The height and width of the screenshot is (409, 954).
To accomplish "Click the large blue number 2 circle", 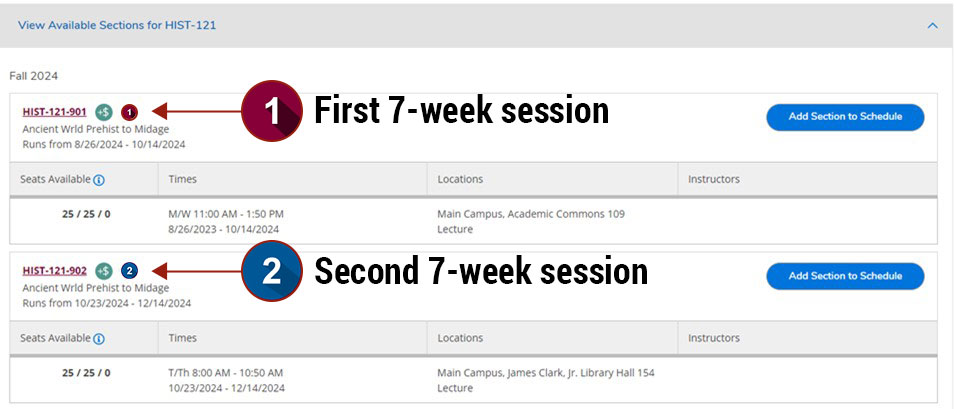I will tap(272, 270).
